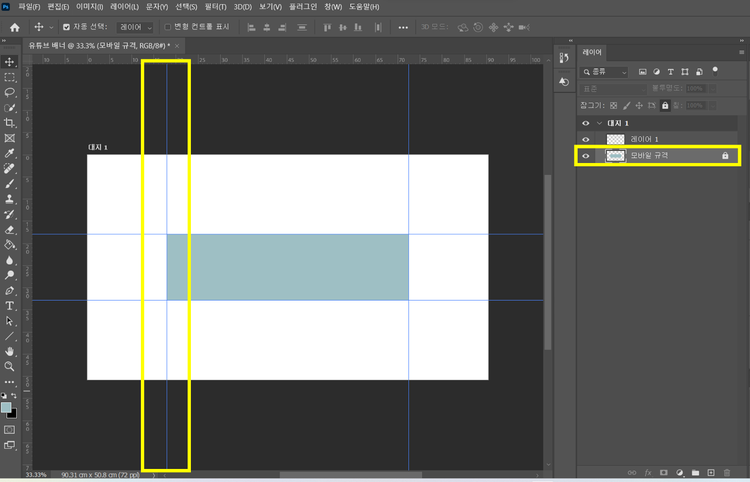The image size is (750, 482).
Task: Select the Hand tool
Action: (x=10, y=351)
